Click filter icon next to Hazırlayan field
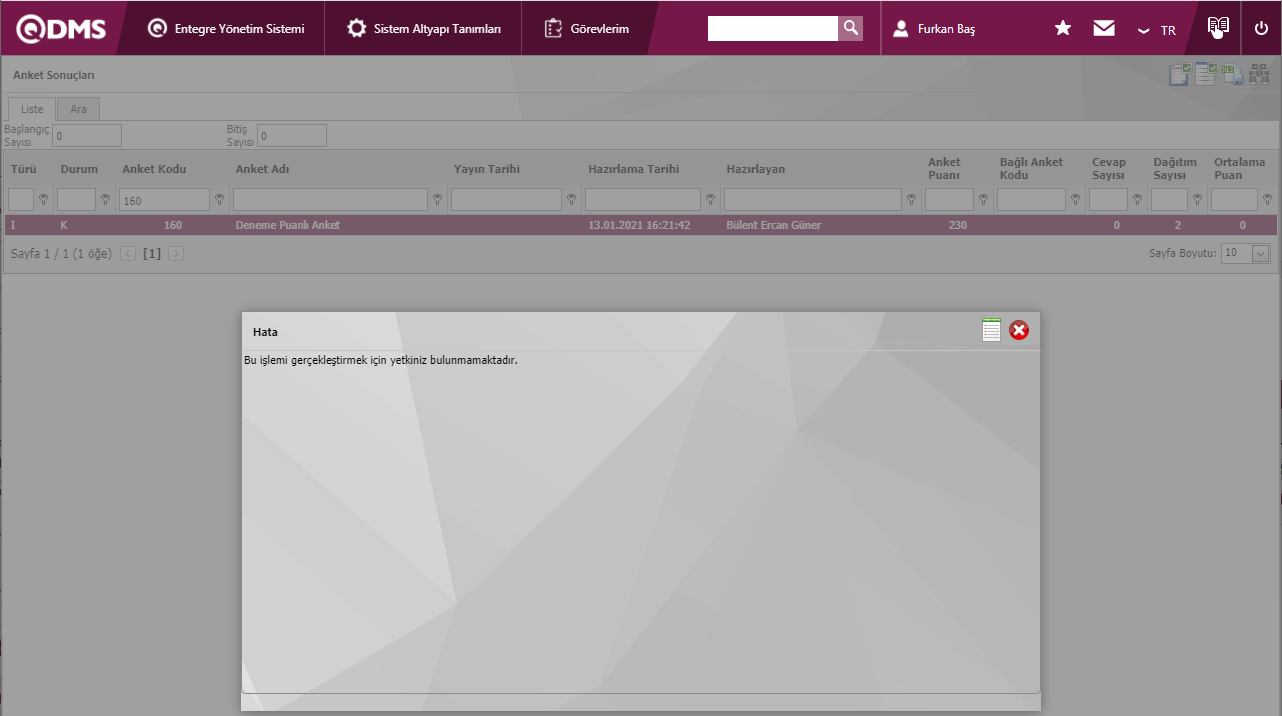The width and height of the screenshot is (1282, 716). click(x=911, y=200)
